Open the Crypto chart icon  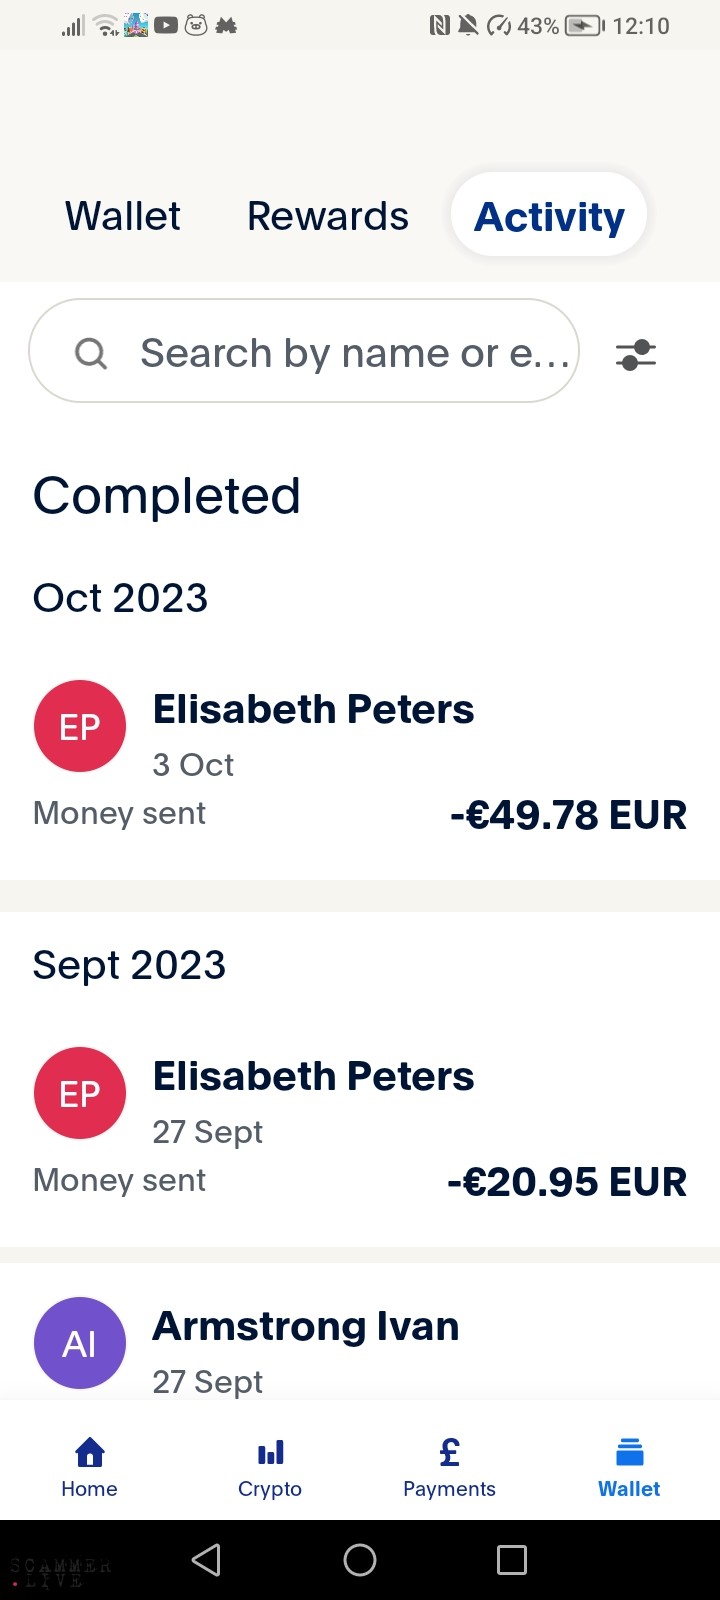[270, 1452]
